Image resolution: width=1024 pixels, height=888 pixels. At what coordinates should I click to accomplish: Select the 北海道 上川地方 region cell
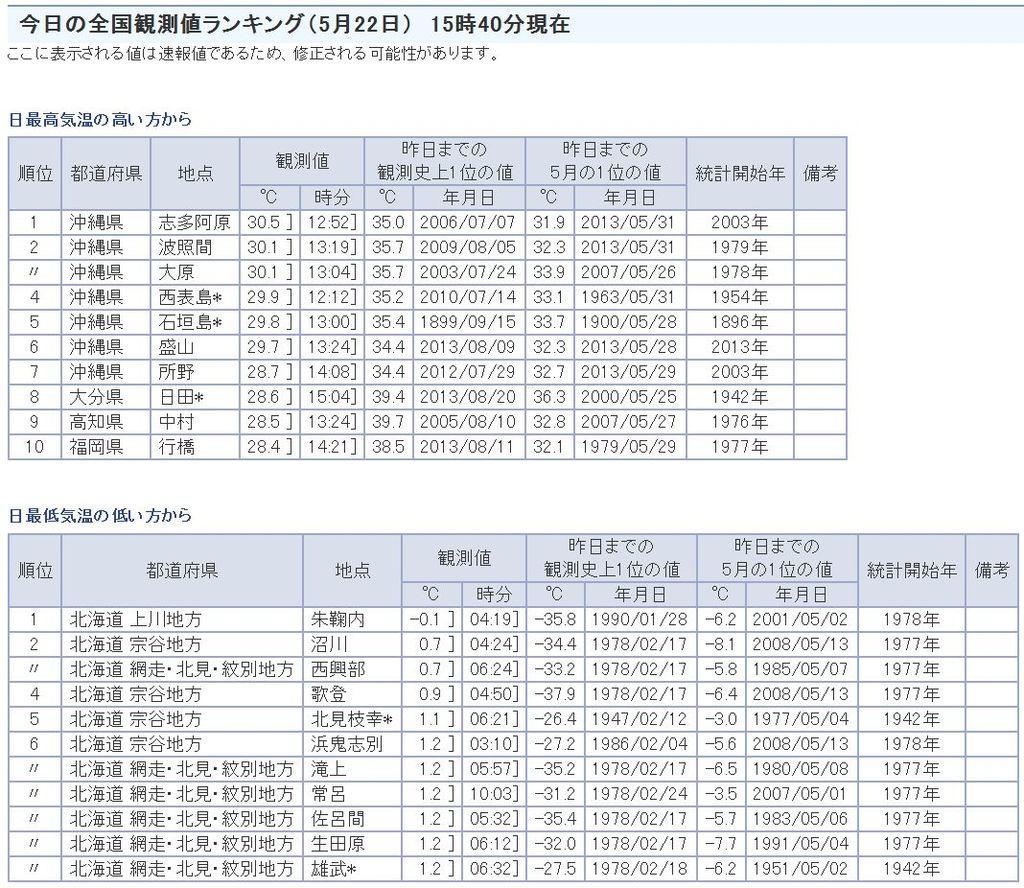point(135,620)
